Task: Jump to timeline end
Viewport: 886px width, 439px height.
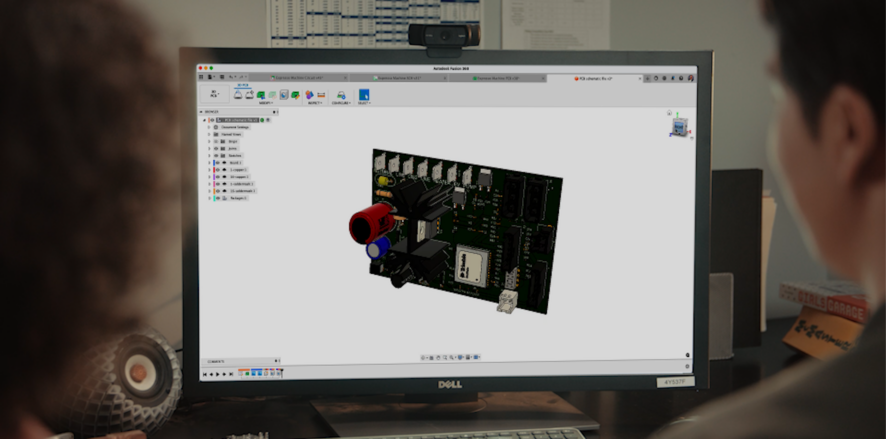Action: tap(231, 374)
